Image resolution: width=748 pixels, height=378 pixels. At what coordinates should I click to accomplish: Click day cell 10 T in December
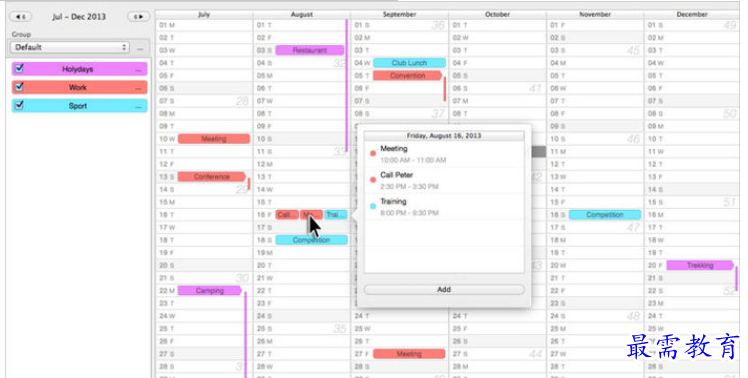click(x=692, y=139)
